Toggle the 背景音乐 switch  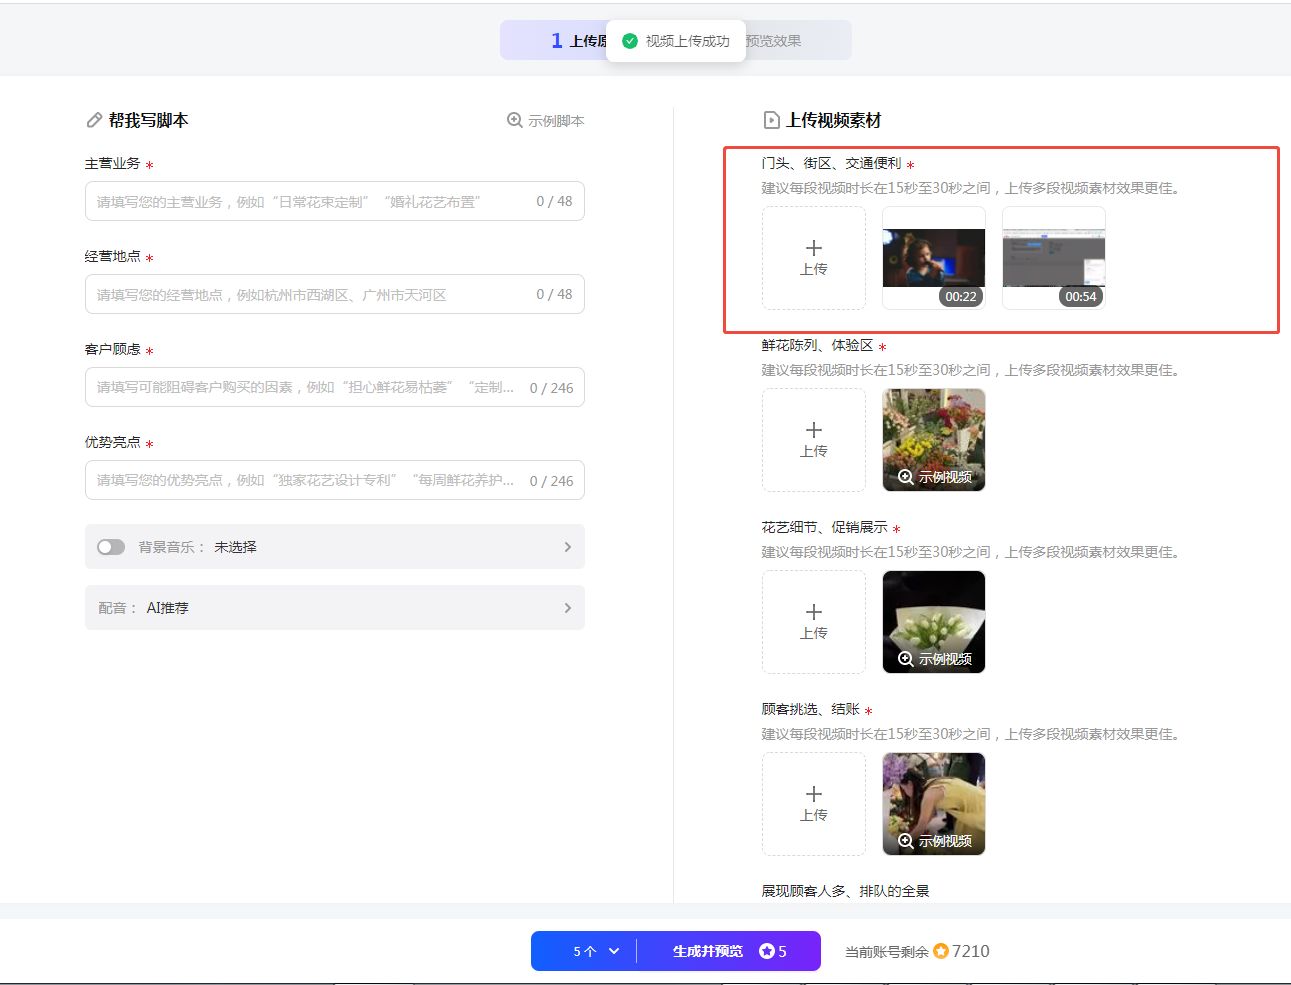[111, 547]
